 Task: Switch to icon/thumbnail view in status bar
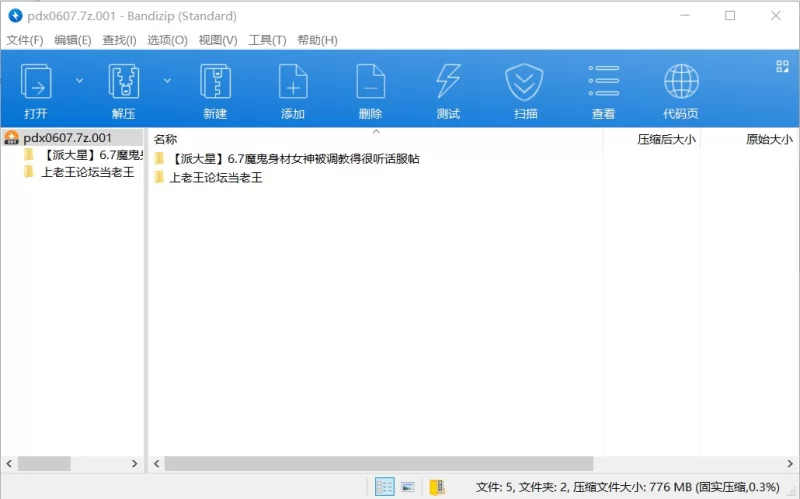(x=408, y=487)
